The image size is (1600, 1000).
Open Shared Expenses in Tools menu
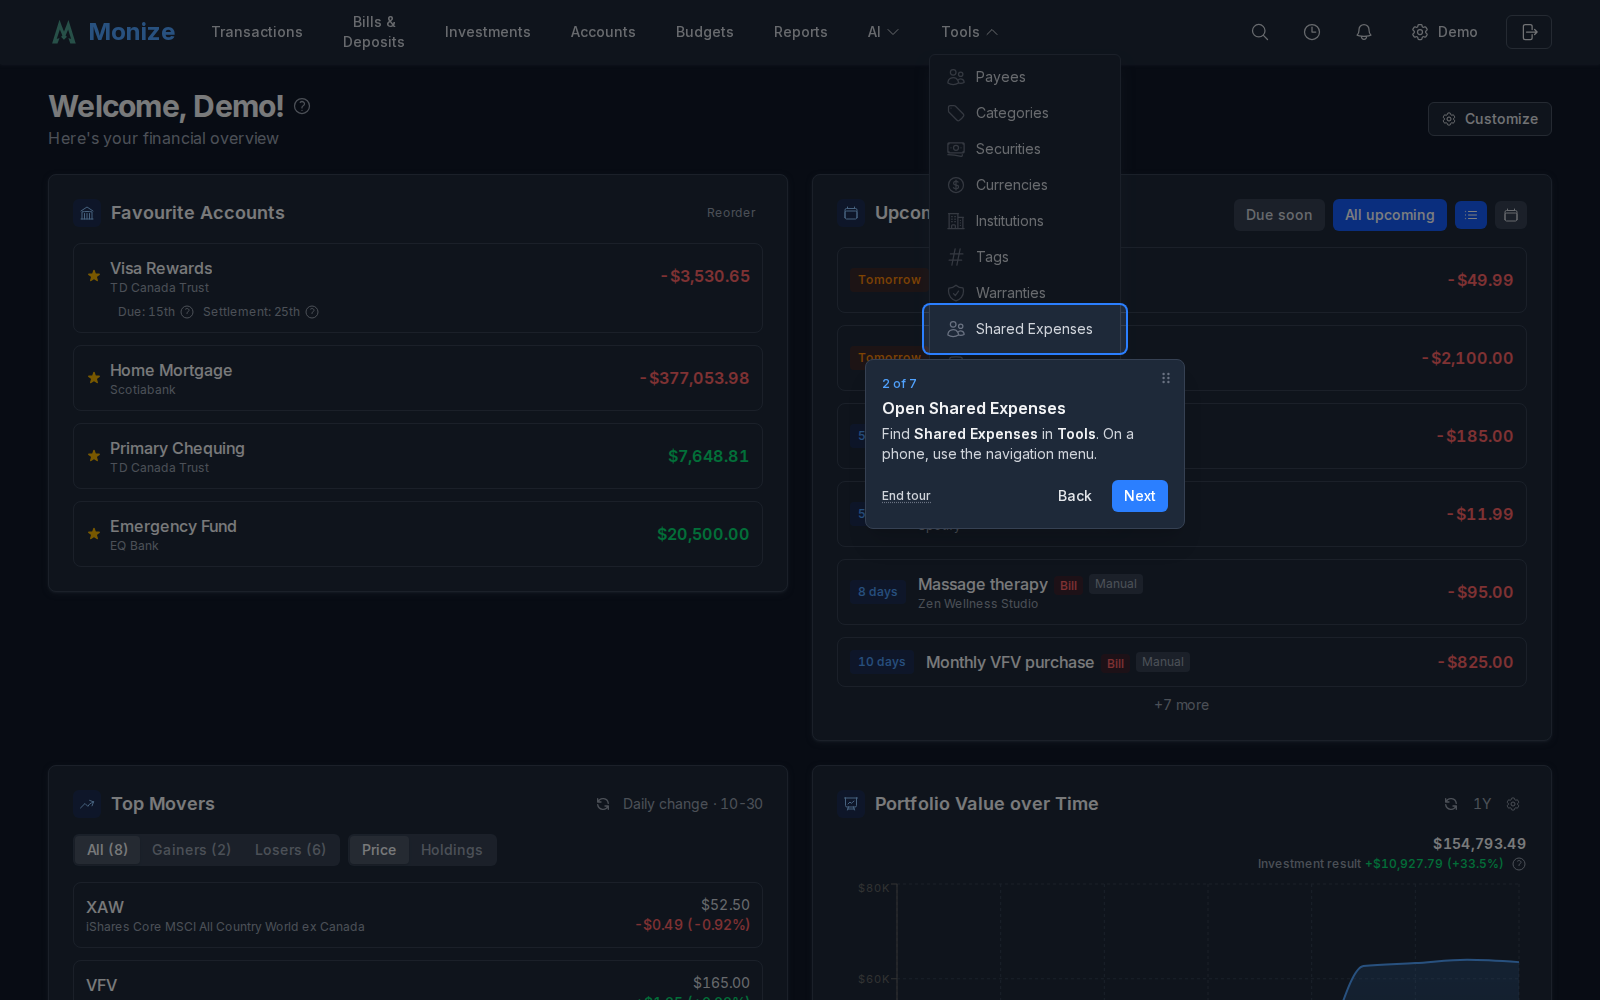(1025, 329)
